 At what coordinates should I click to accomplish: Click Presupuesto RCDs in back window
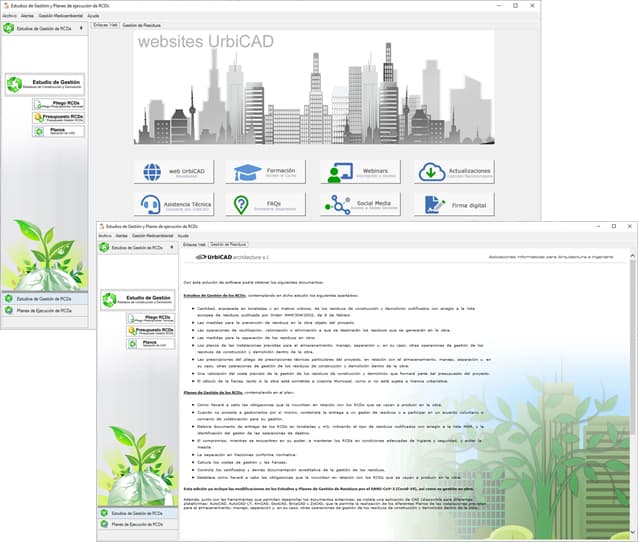(x=59, y=118)
